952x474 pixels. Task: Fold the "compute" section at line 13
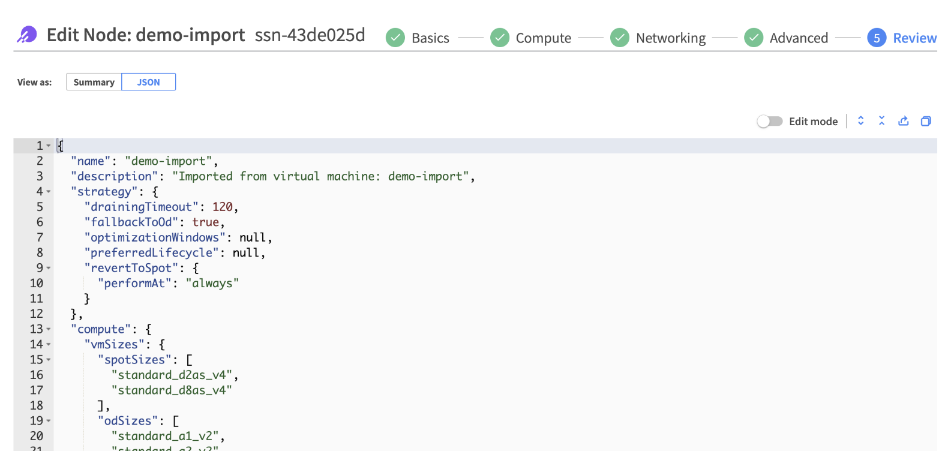point(48,329)
